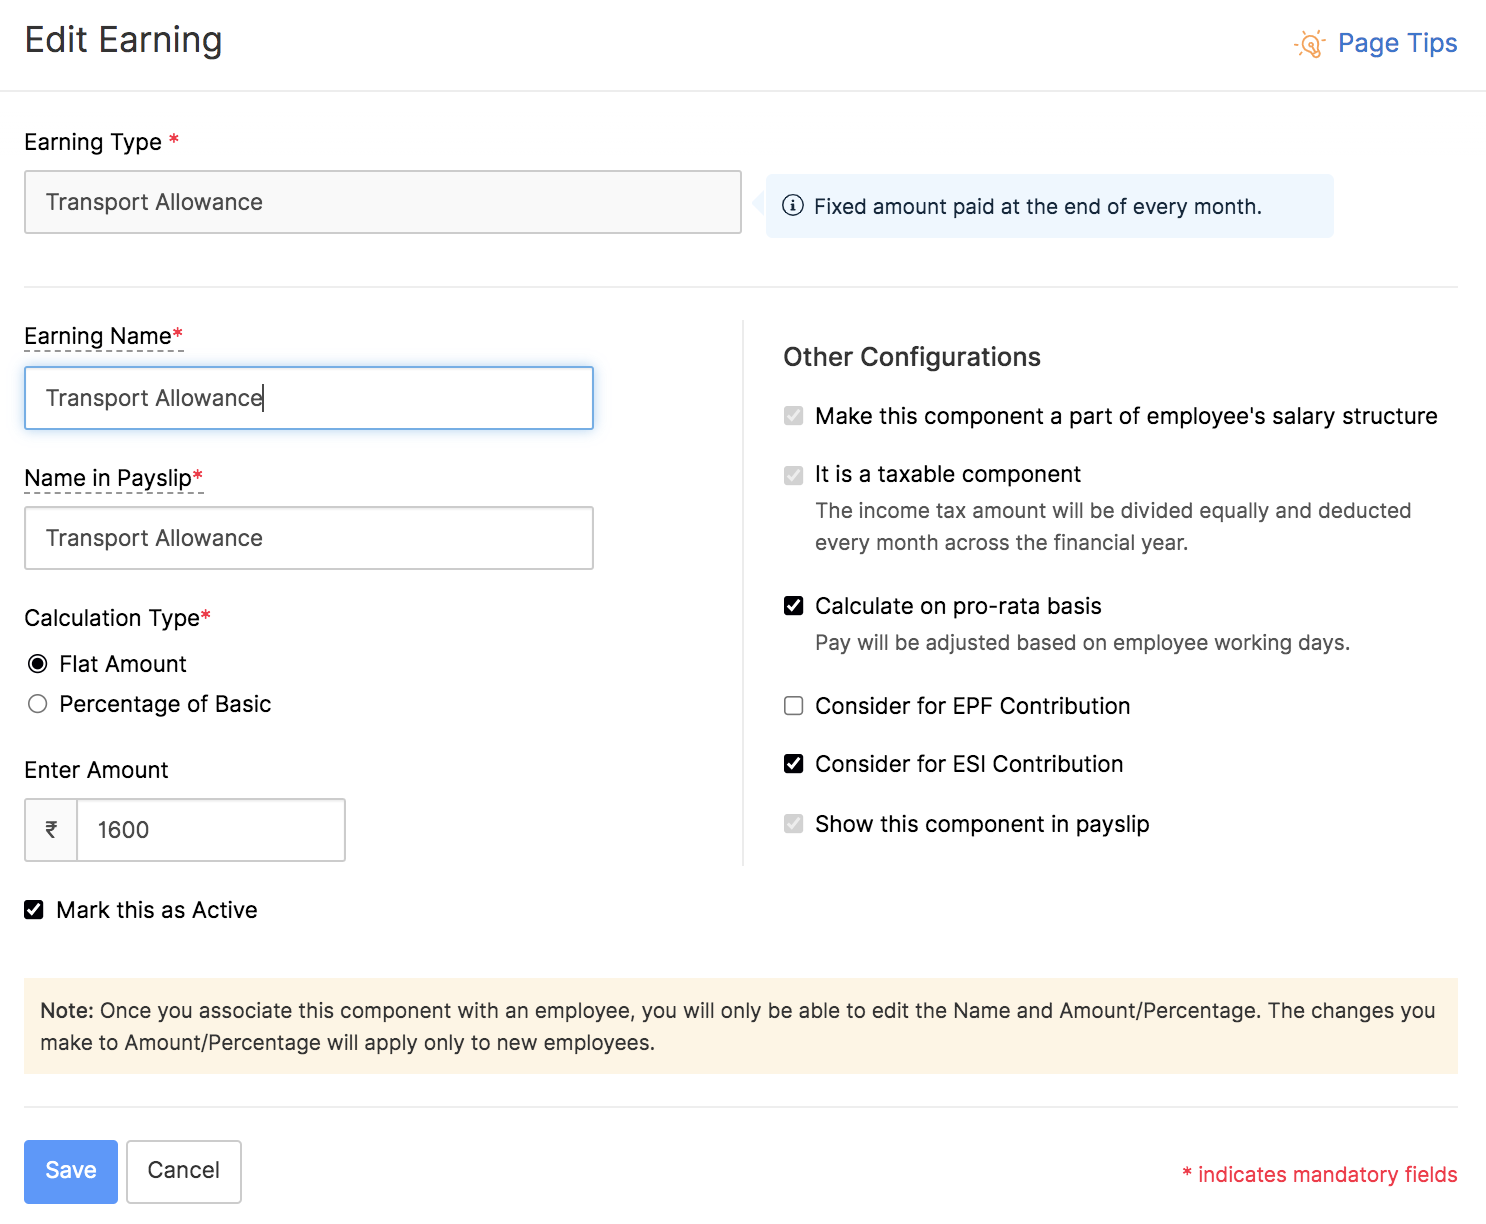Click the Page Tips lightbulb icon
The width and height of the screenshot is (1486, 1224).
pos(1309,44)
